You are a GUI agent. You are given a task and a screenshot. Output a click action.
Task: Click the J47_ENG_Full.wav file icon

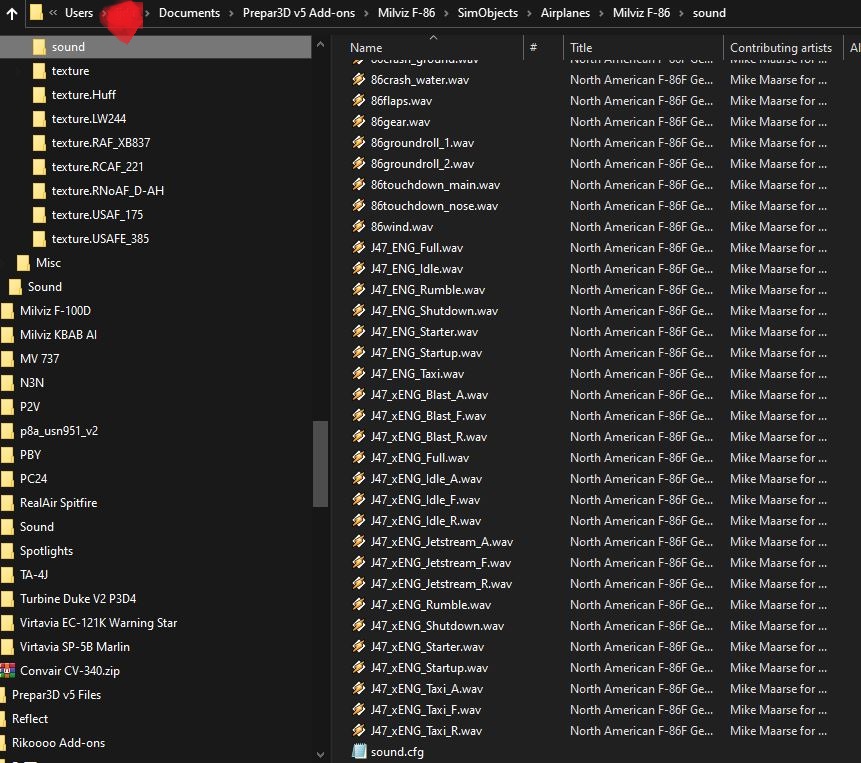pos(359,248)
